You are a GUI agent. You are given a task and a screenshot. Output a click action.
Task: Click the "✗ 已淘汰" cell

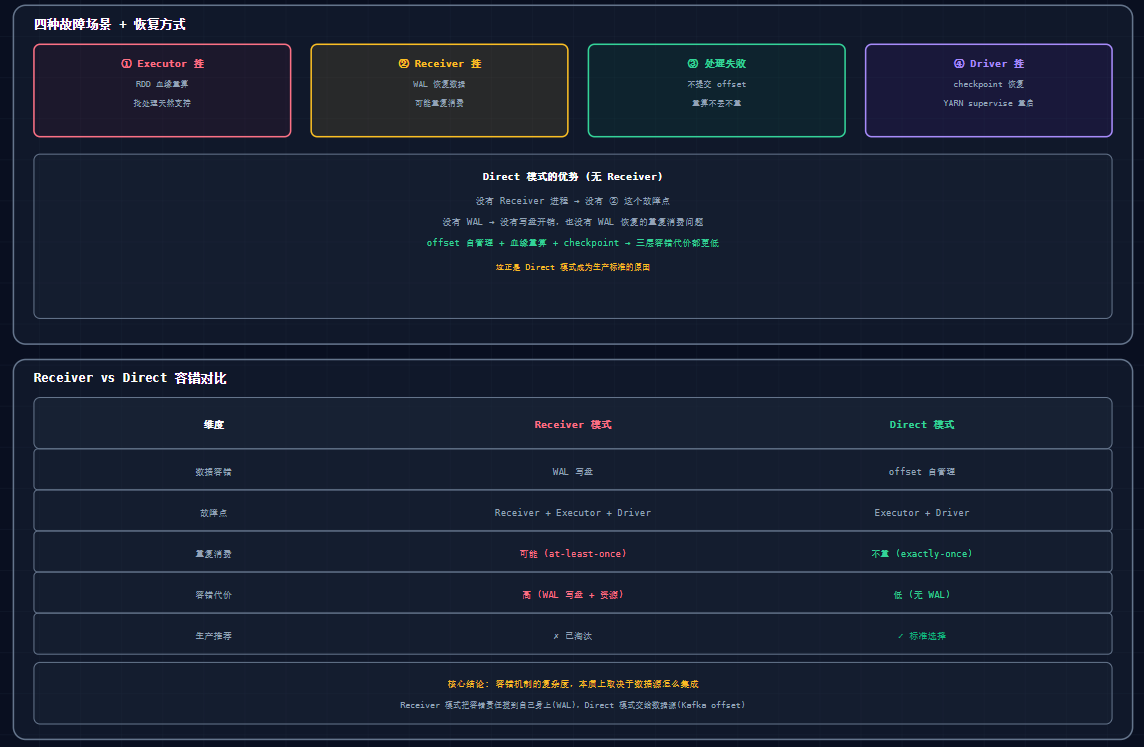(573, 636)
